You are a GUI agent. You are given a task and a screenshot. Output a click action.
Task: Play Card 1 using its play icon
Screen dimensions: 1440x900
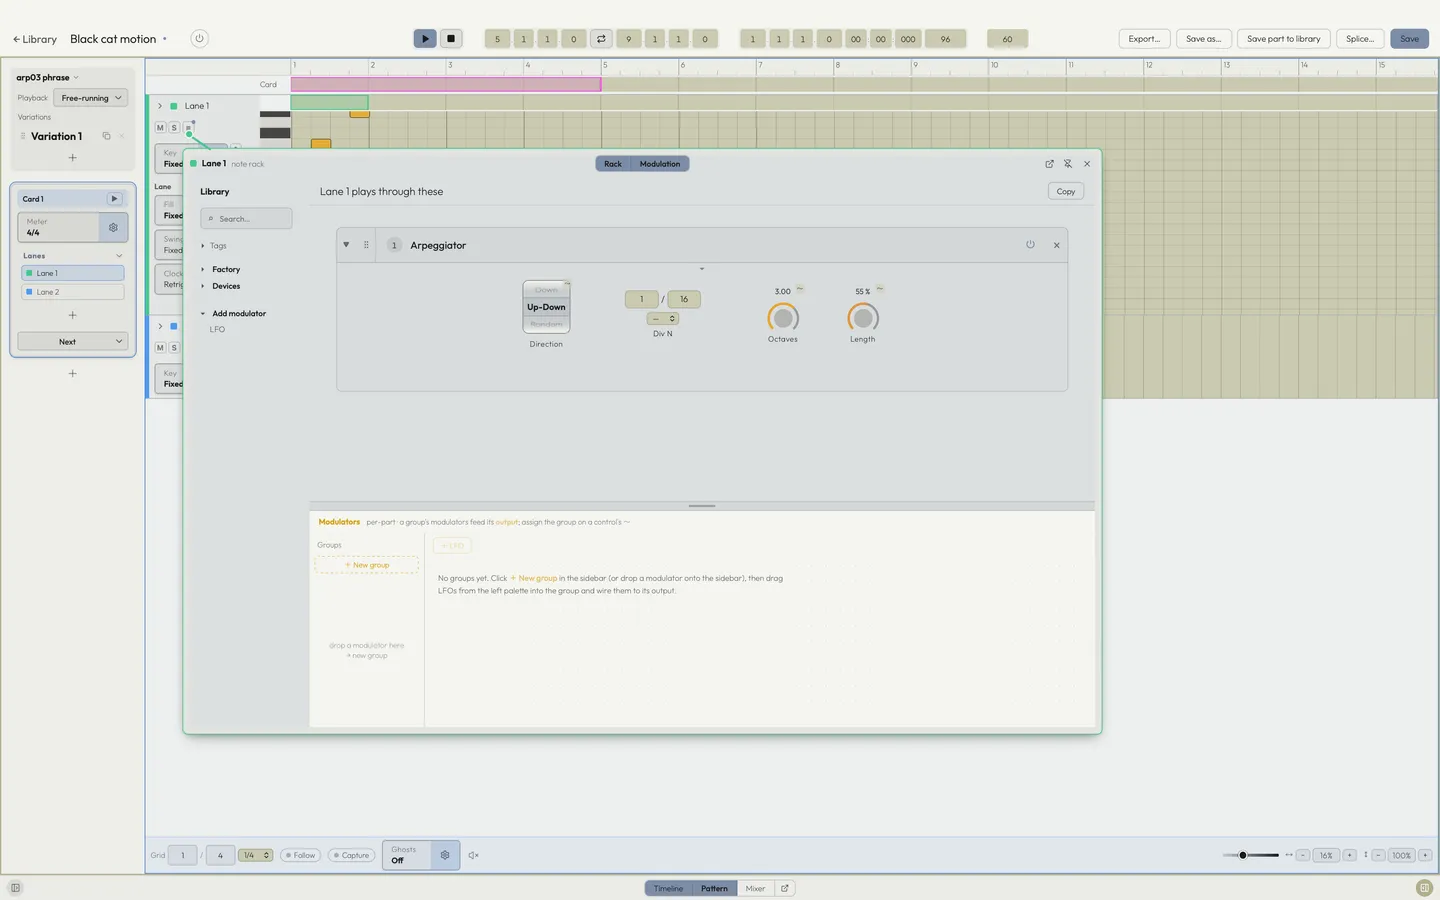[x=114, y=199]
